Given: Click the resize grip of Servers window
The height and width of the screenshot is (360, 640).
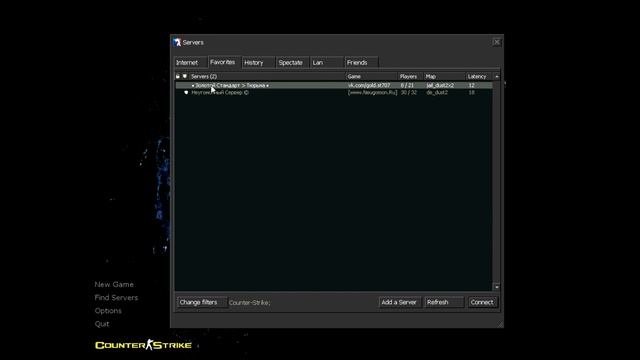Looking at the screenshot, I should pos(500,324).
